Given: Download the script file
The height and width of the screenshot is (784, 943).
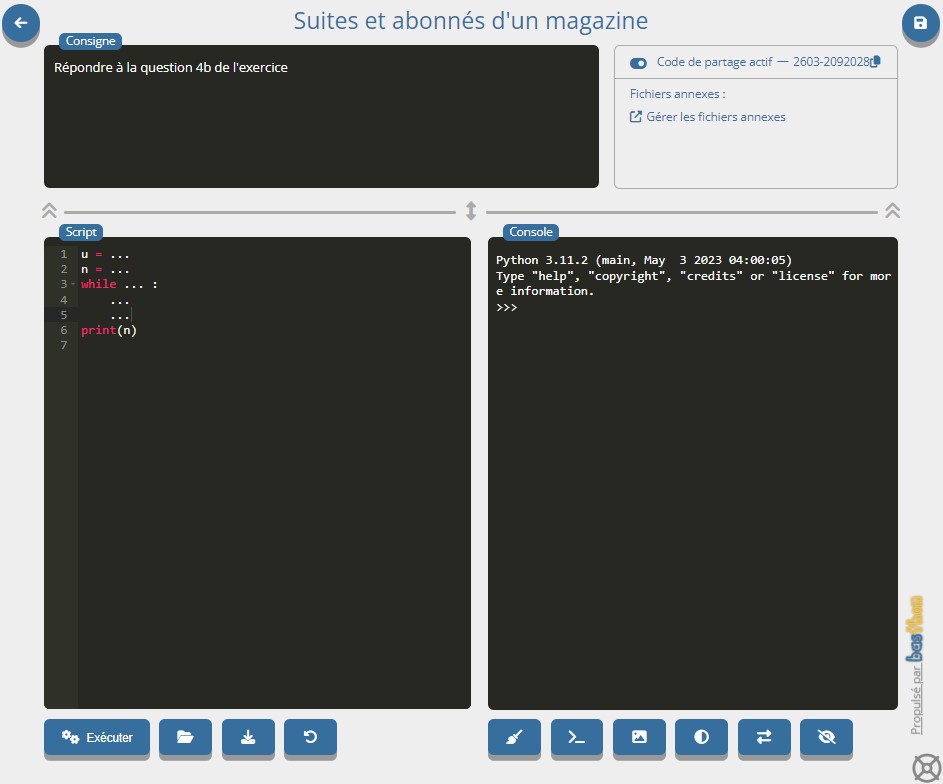Looking at the screenshot, I should 247,737.
